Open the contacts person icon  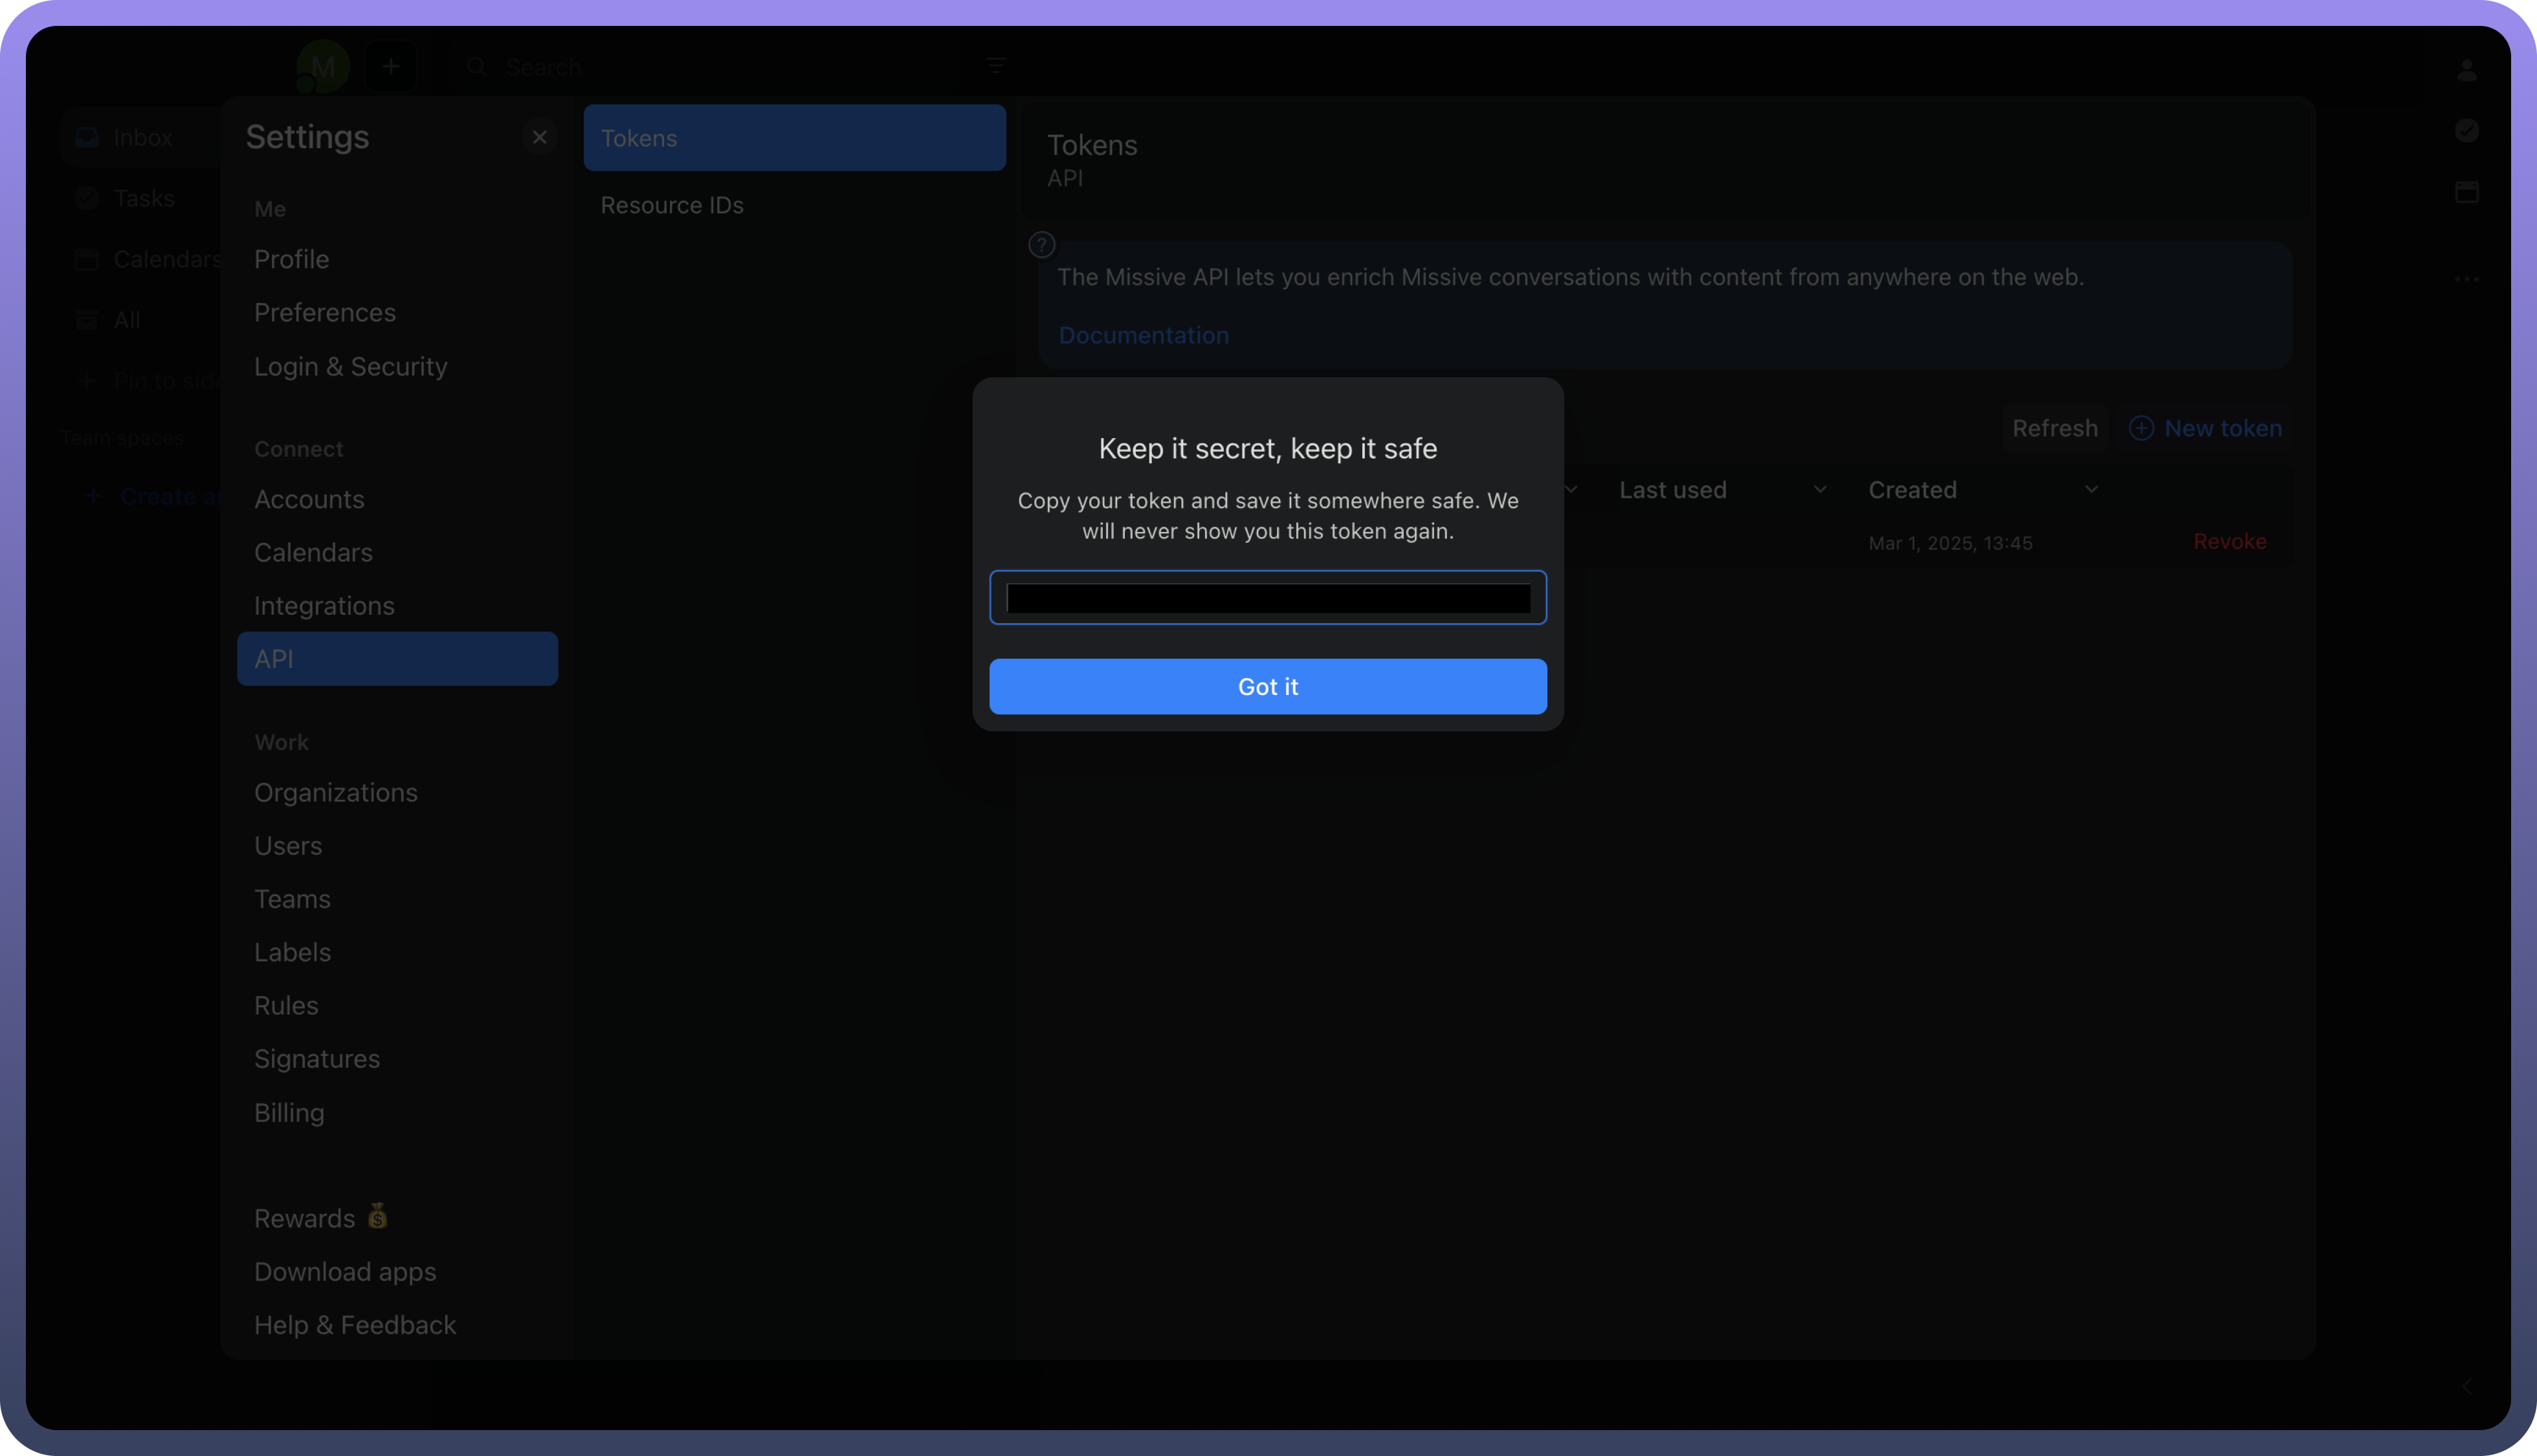pos(2466,70)
